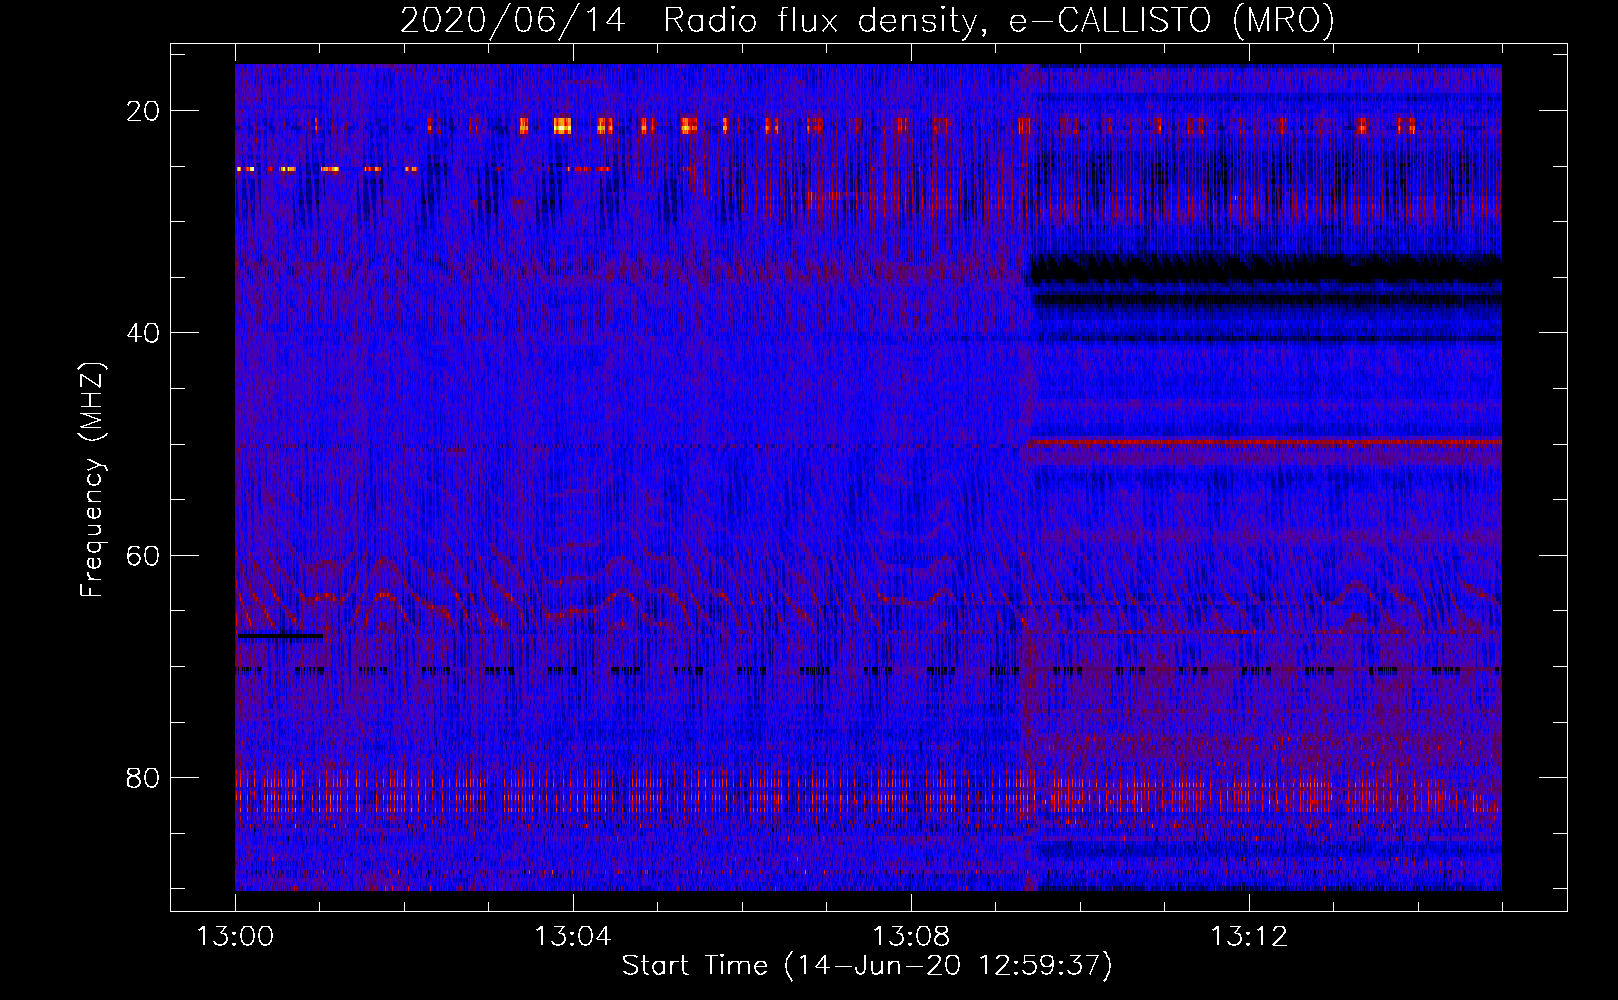Click the '13:00' time tick label

click(235, 937)
